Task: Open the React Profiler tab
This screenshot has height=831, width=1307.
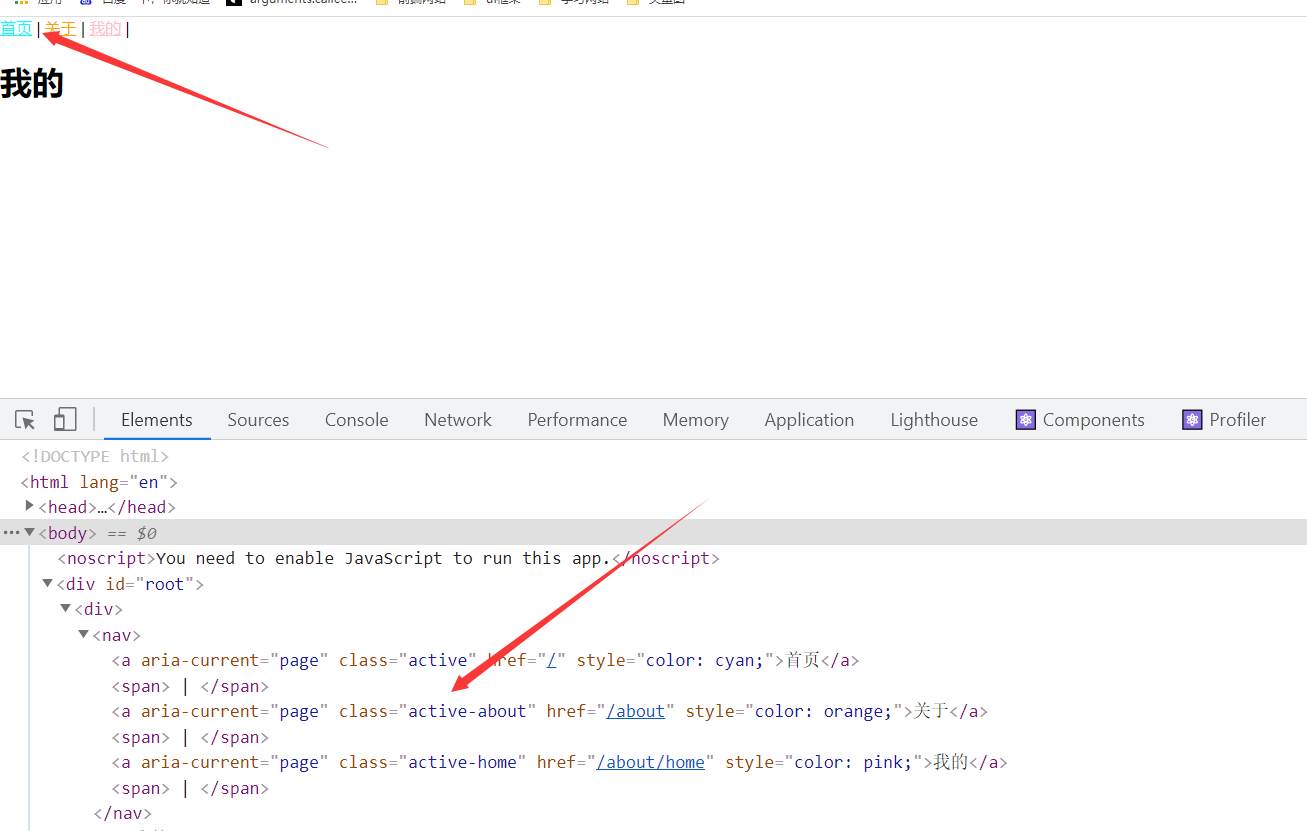Action: pos(1224,420)
